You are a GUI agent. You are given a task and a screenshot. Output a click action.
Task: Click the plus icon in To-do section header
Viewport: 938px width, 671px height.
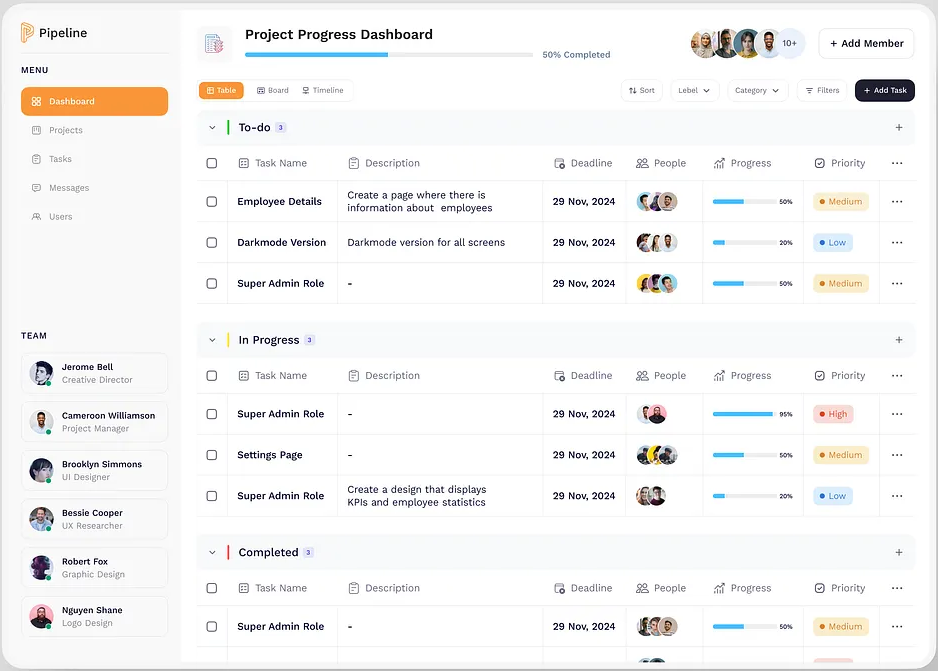(898, 128)
